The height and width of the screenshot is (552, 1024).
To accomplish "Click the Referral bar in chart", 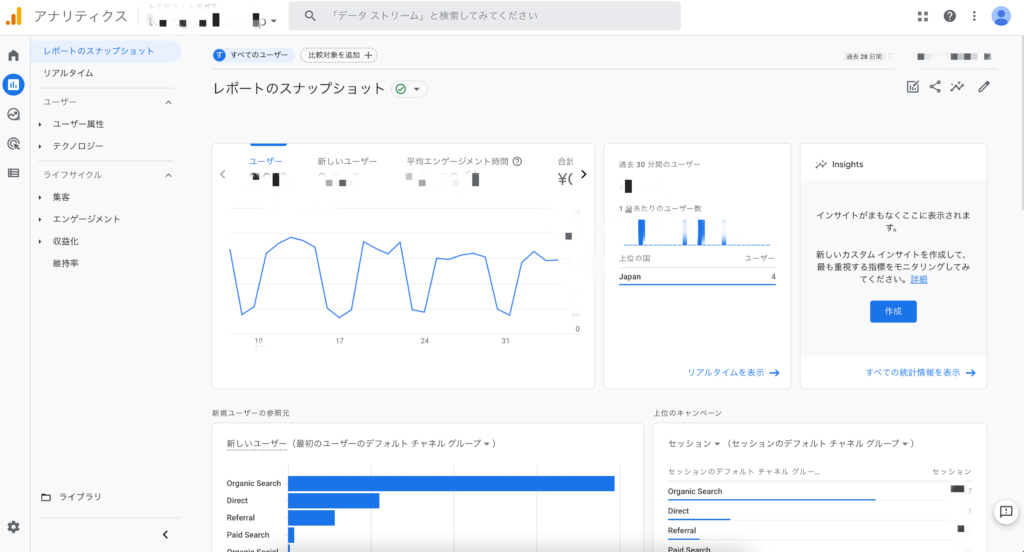I will (x=312, y=517).
